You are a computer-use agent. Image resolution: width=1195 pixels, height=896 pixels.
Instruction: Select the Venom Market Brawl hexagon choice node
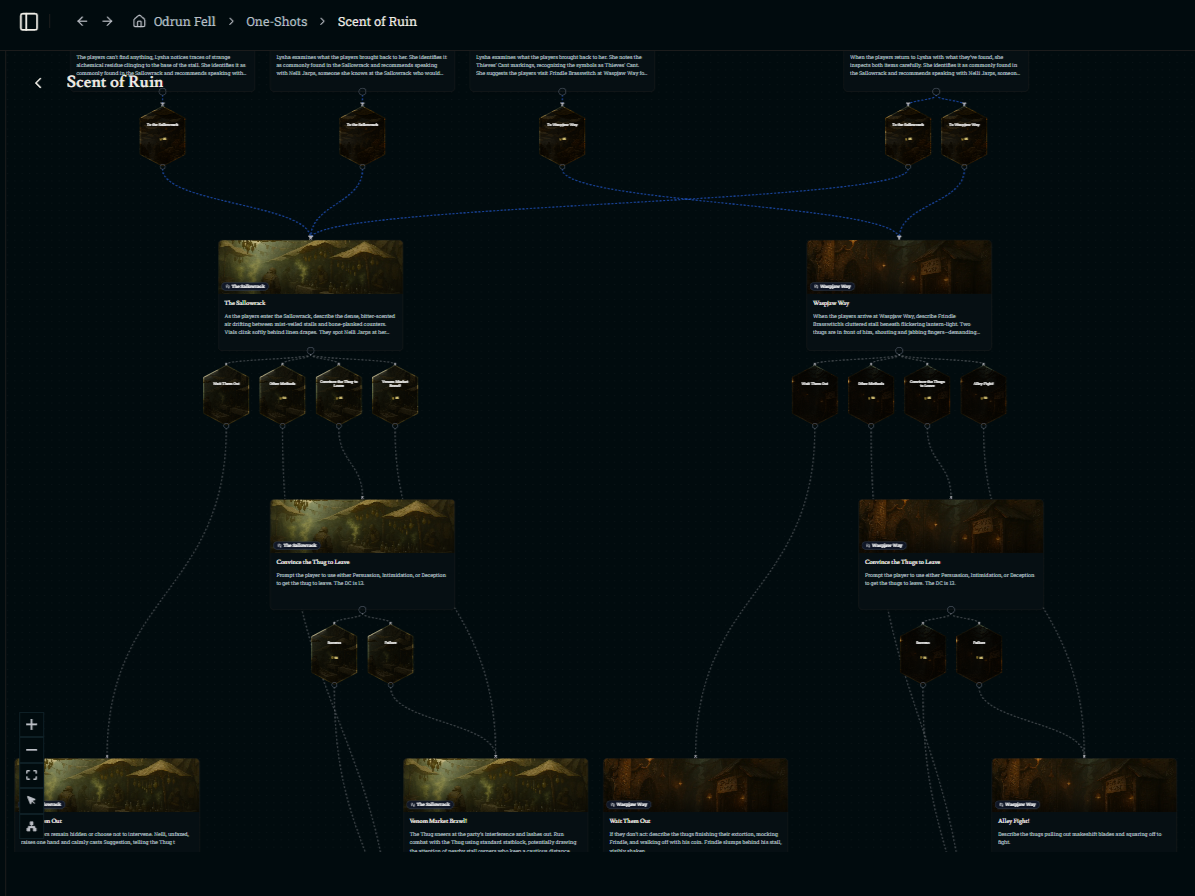(394, 395)
